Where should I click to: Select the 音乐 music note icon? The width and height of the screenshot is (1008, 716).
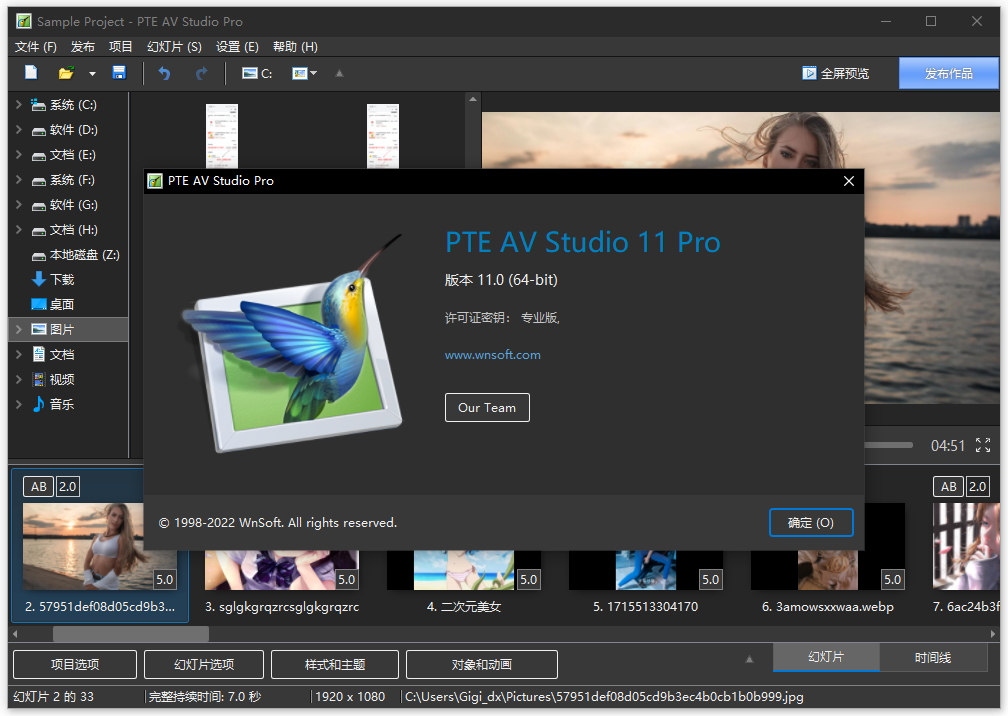pos(39,404)
